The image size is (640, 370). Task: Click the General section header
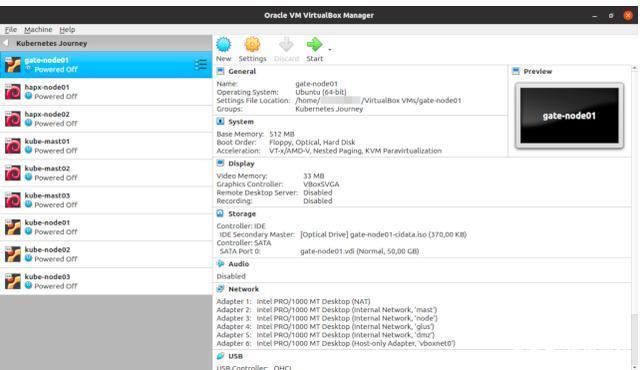pos(242,71)
